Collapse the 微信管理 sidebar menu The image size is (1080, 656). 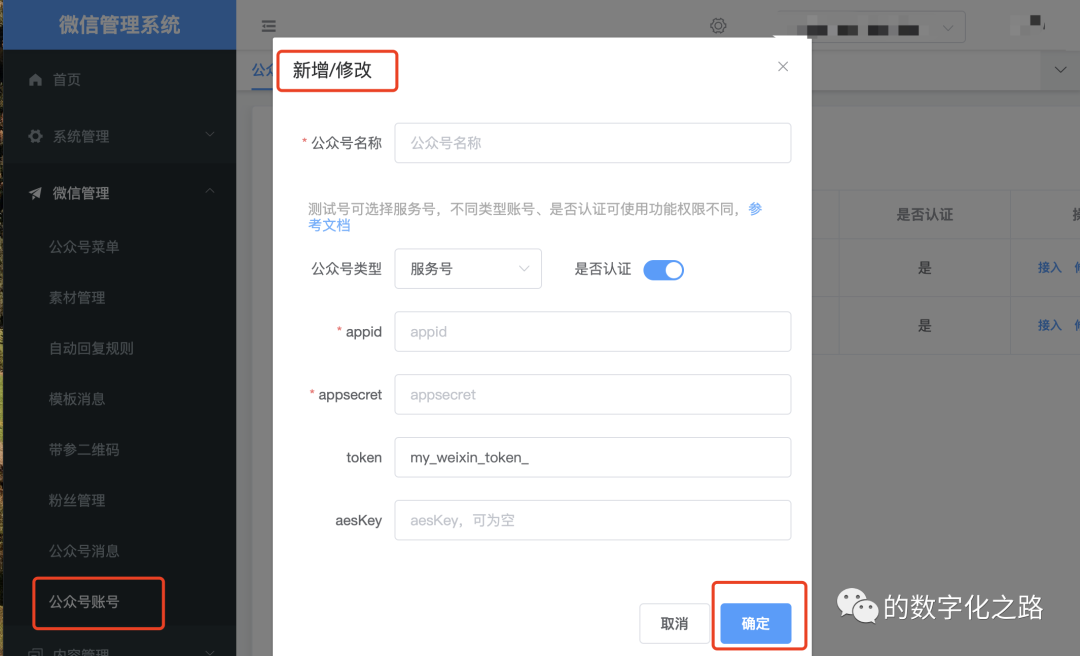tap(210, 191)
